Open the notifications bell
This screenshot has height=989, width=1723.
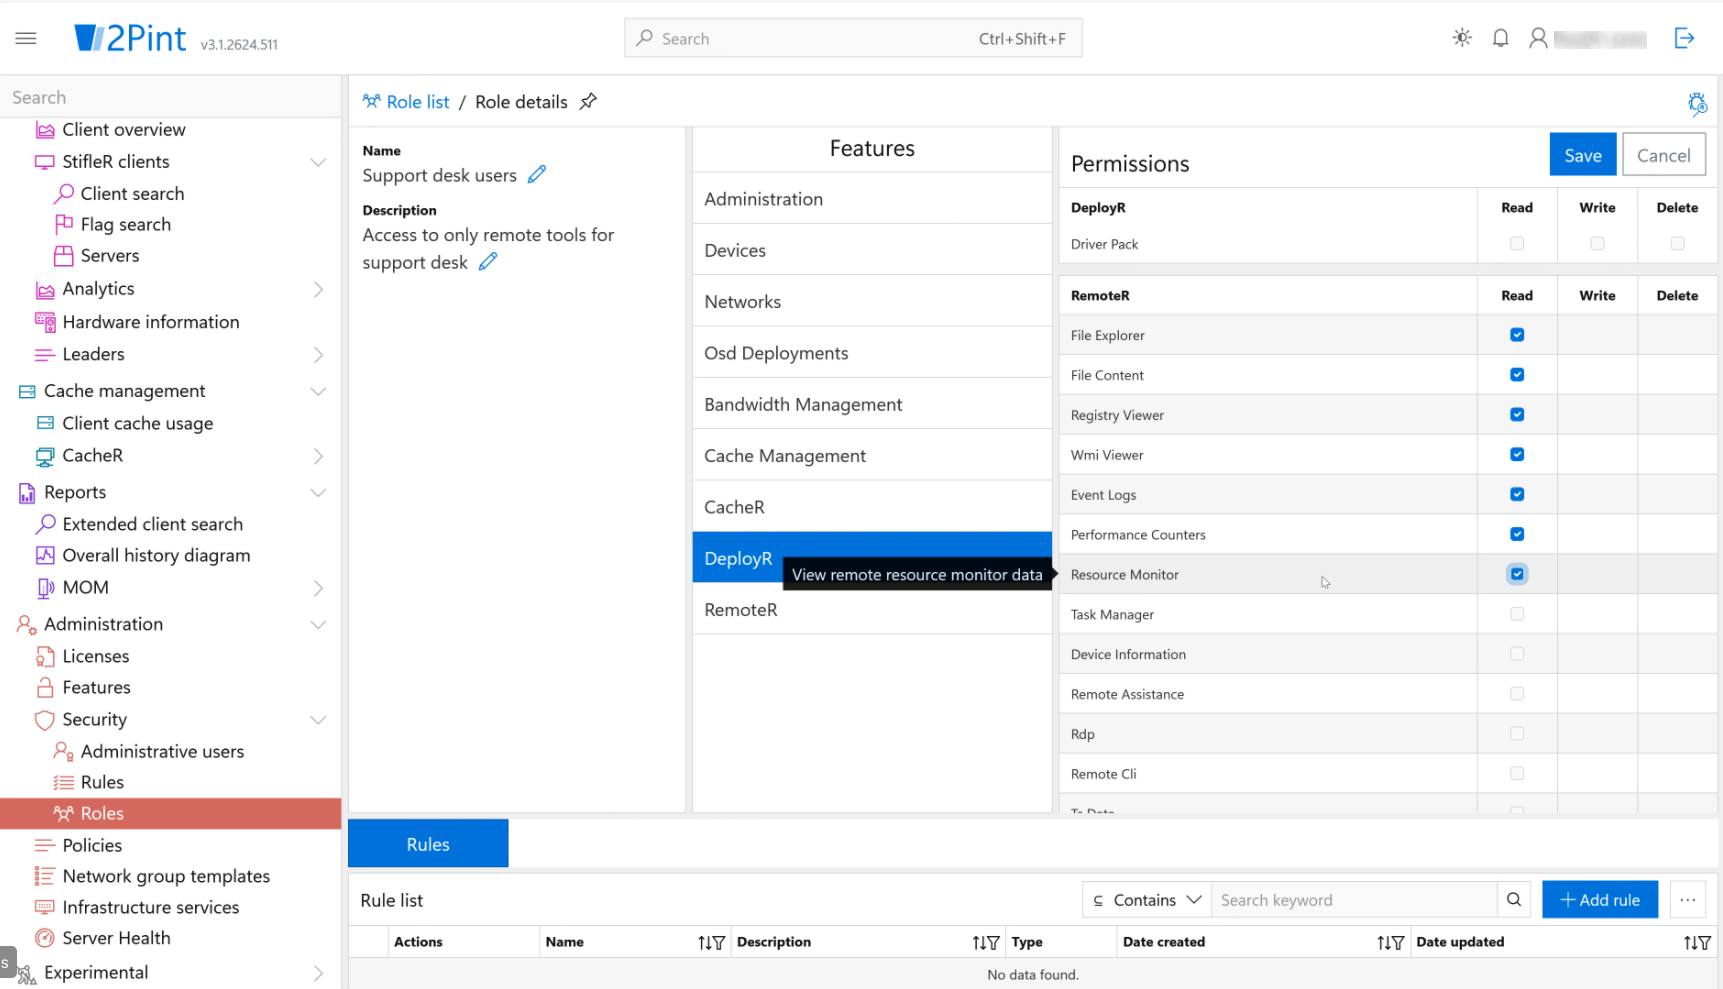[1500, 38]
